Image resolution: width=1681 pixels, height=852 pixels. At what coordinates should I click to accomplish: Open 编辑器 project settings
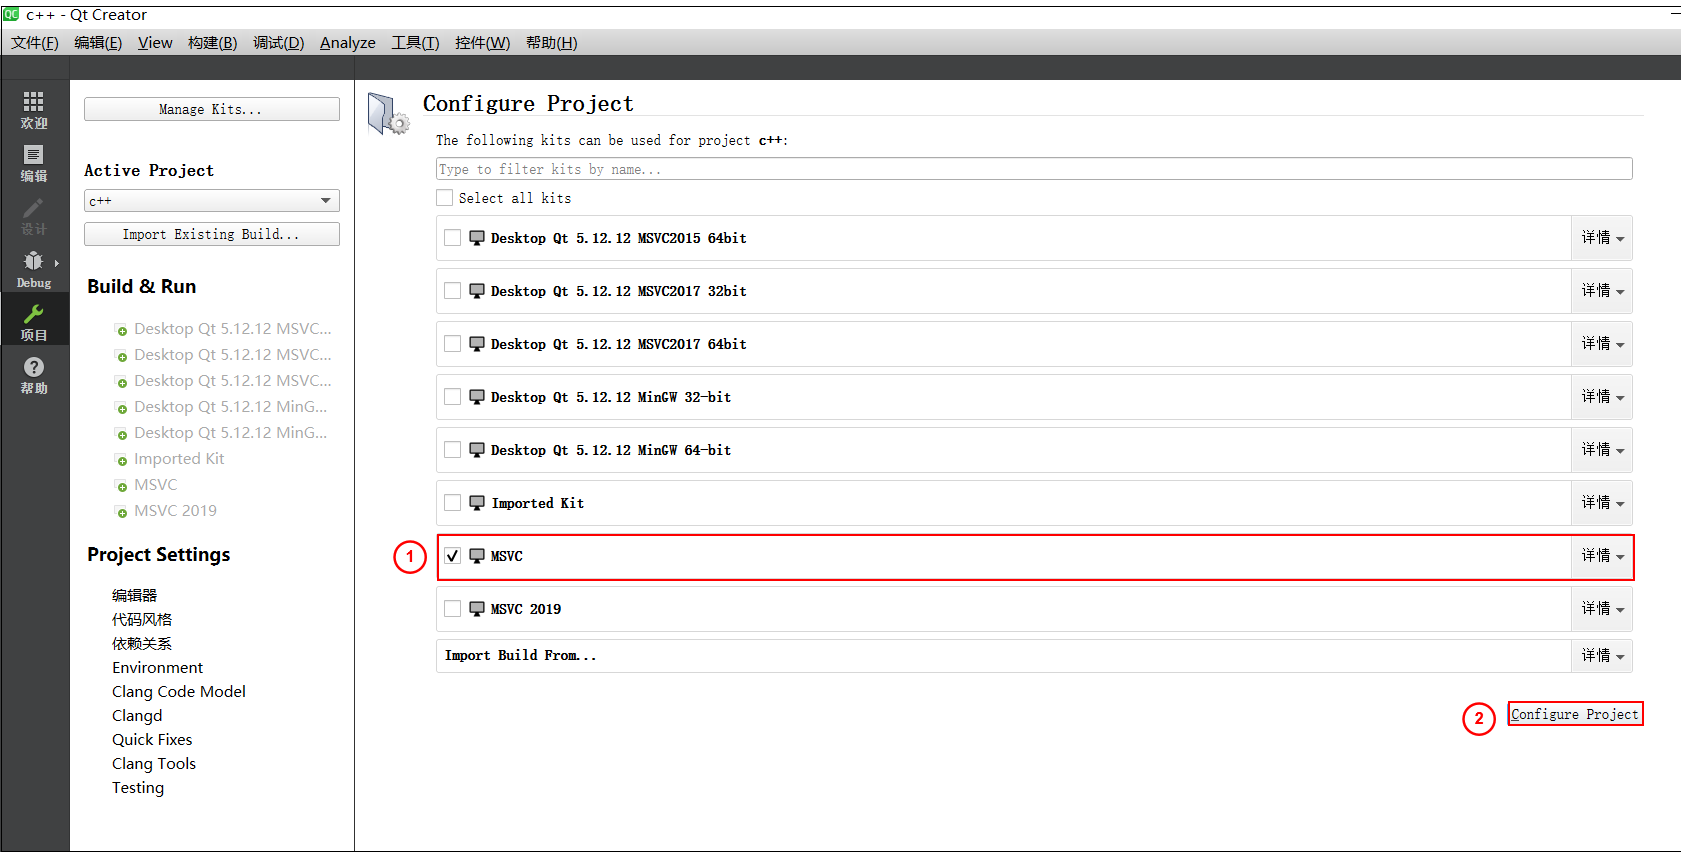coord(135,595)
